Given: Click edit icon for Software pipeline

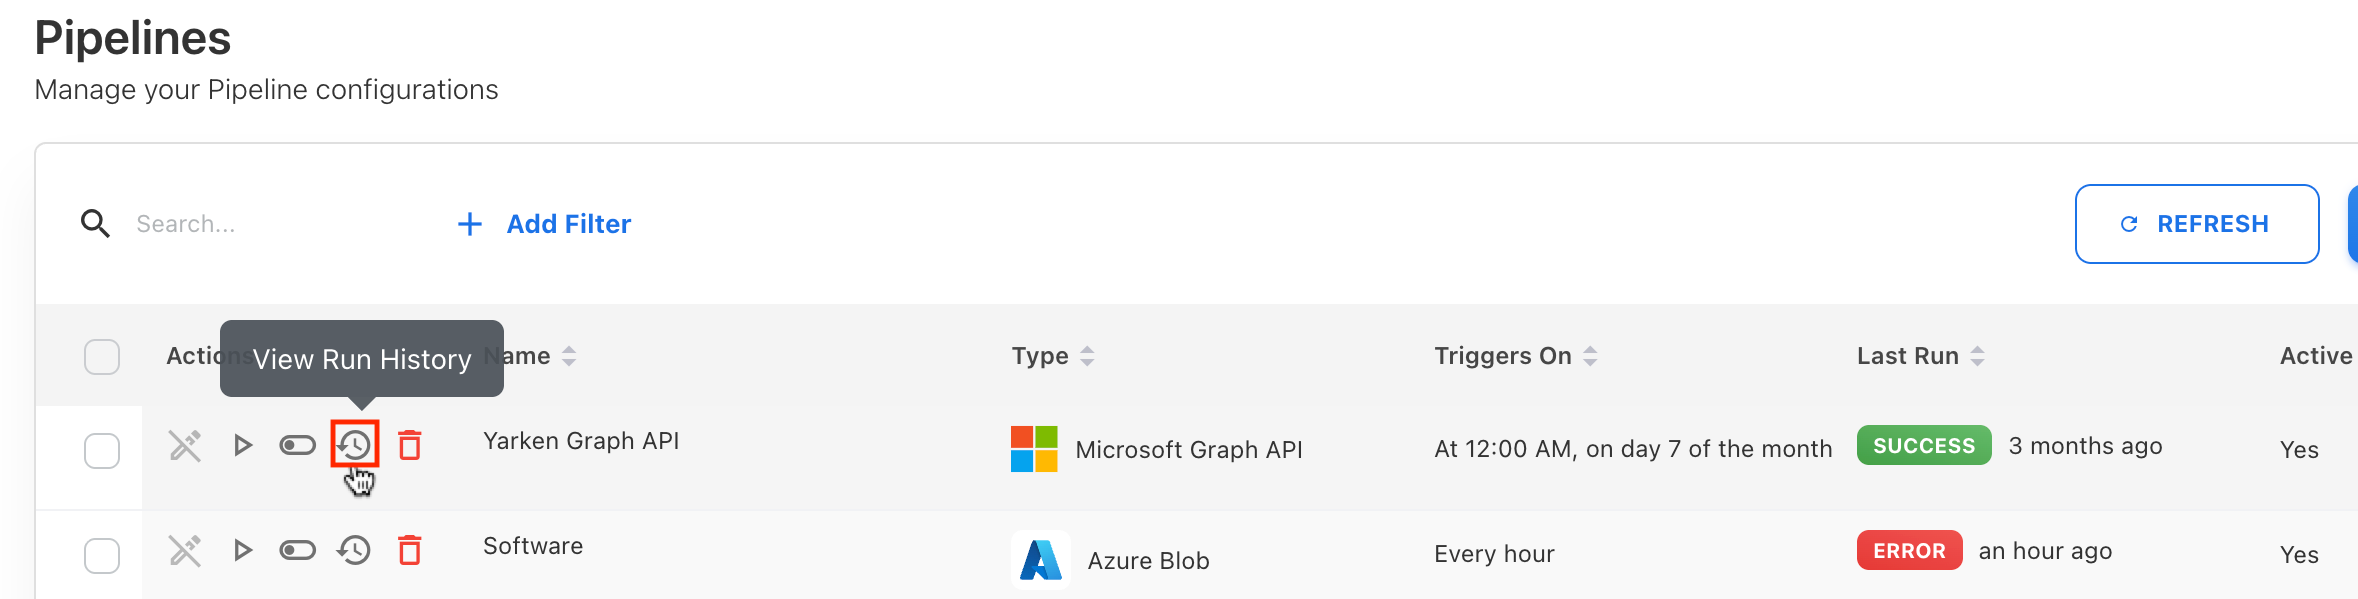Looking at the screenshot, I should [185, 550].
